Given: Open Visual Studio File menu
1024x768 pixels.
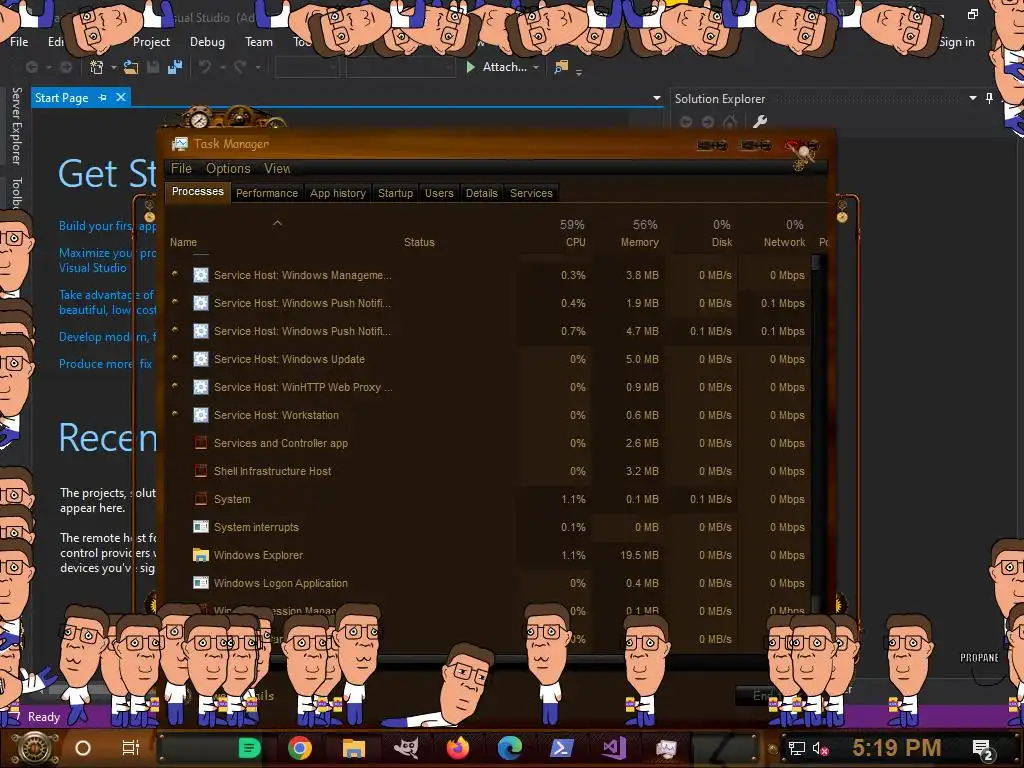Looking at the screenshot, I should tap(19, 42).
